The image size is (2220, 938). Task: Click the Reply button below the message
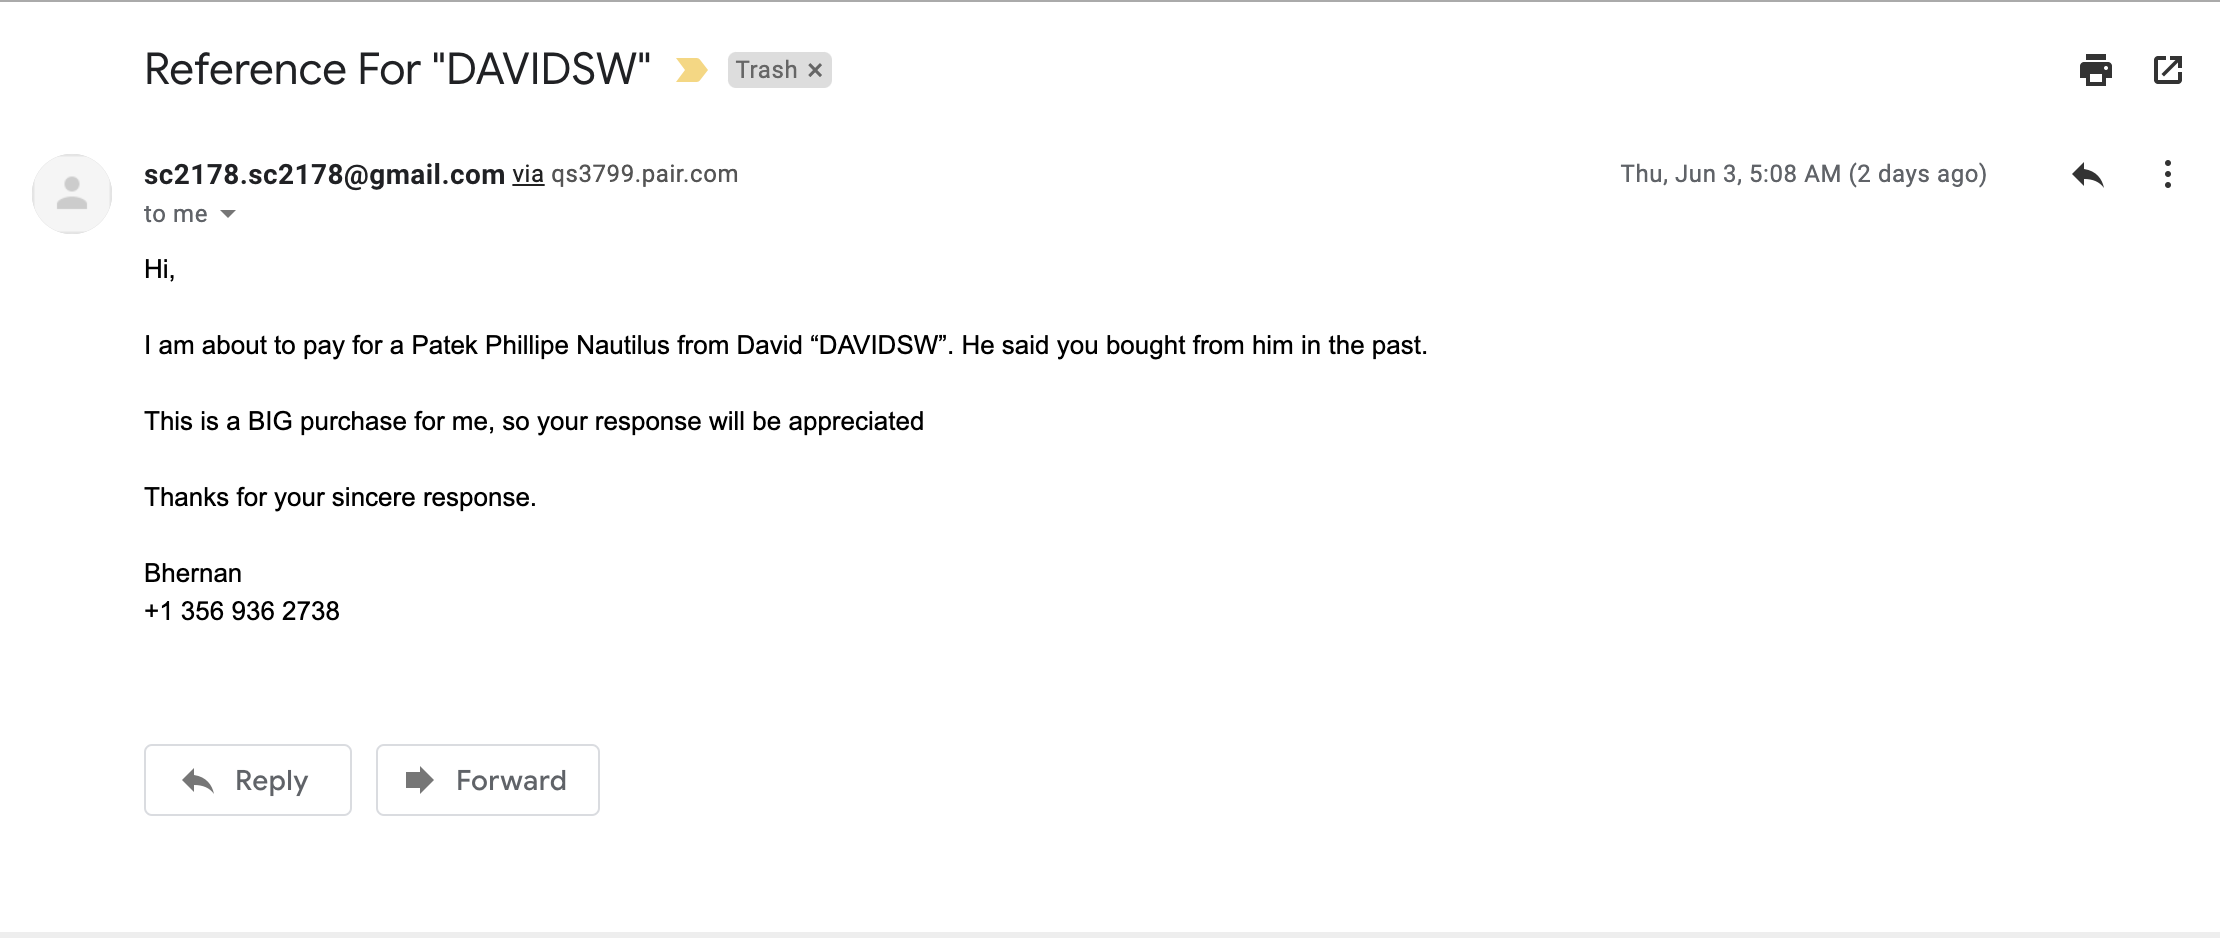(x=248, y=780)
